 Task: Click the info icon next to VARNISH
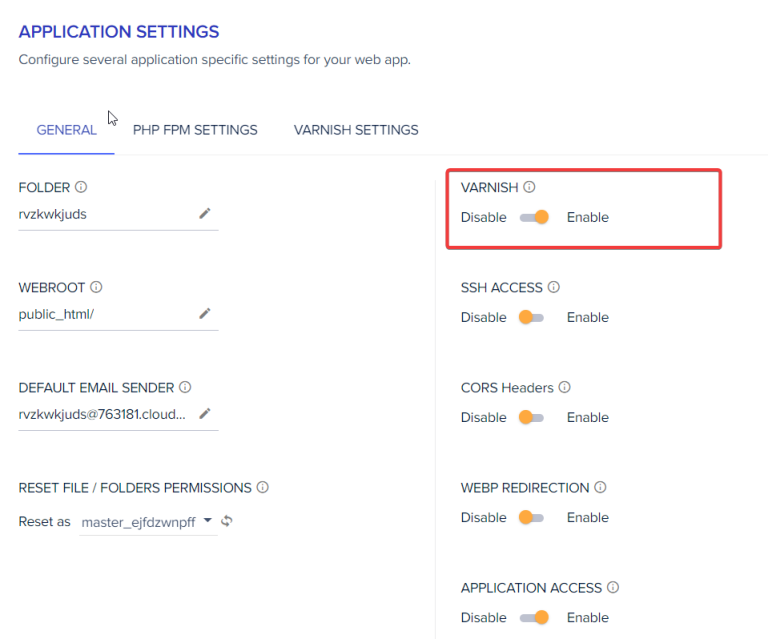529,187
